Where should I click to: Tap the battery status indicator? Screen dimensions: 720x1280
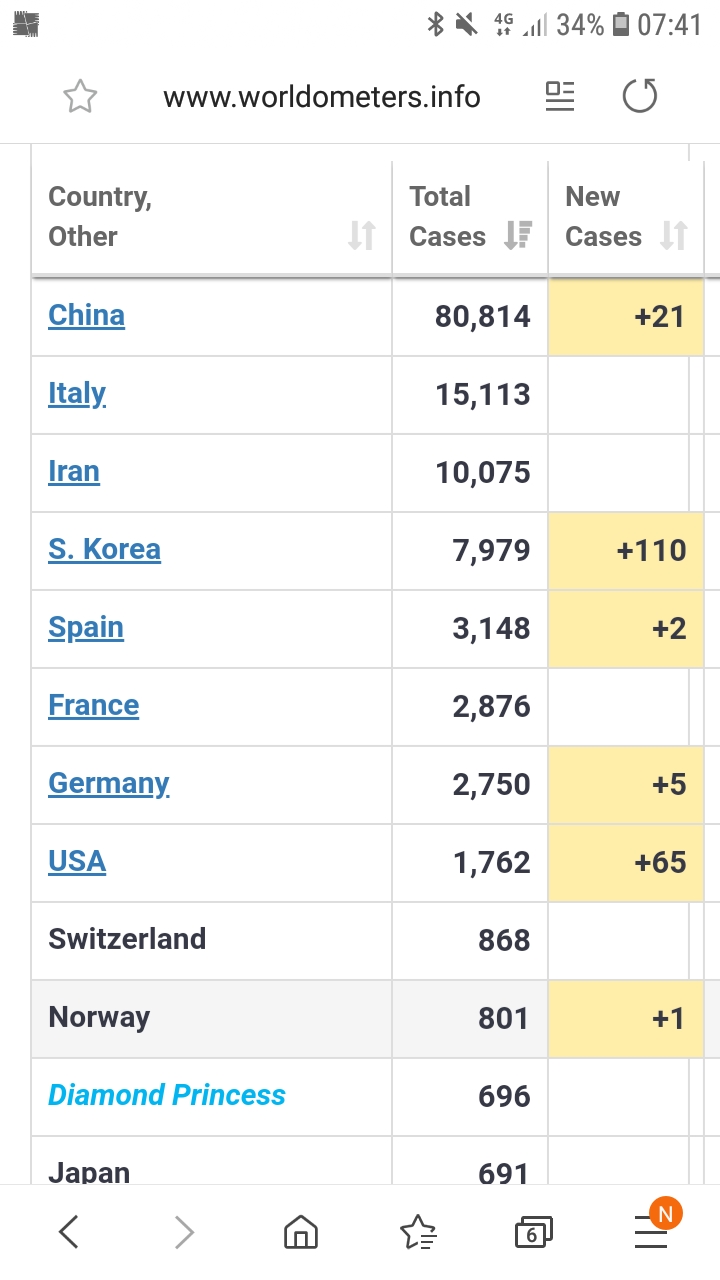click(621, 24)
